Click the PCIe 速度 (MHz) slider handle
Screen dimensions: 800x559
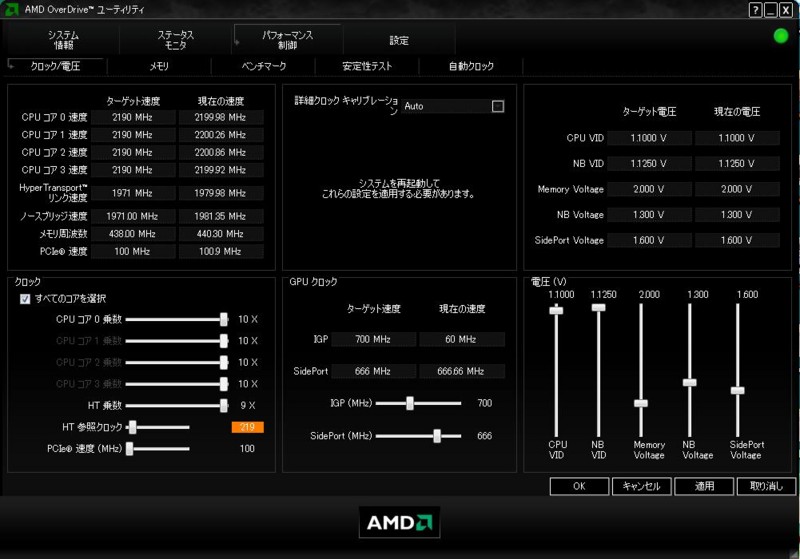tap(130, 448)
